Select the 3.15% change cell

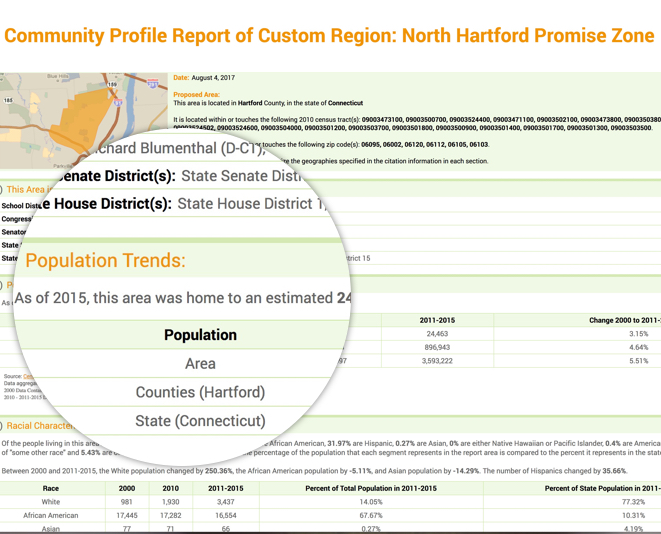pyautogui.click(x=639, y=334)
